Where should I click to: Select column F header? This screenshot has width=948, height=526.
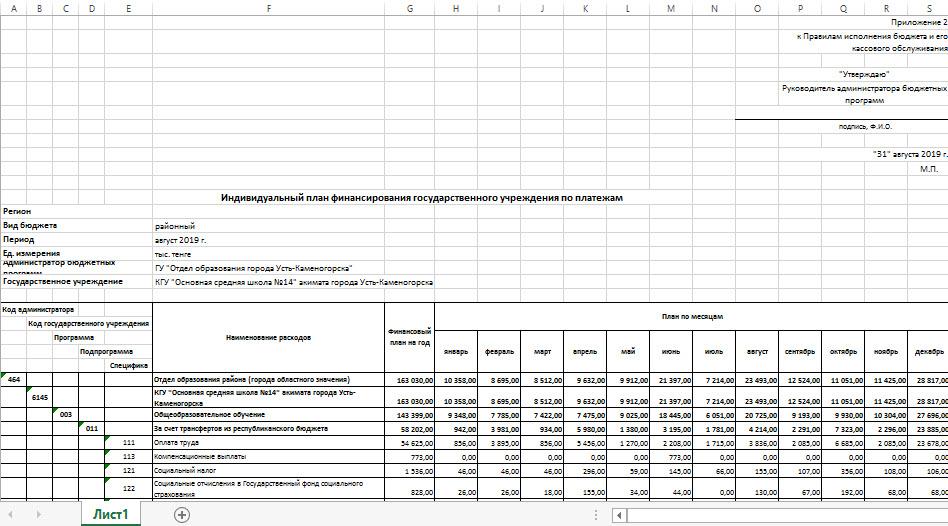[268, 8]
